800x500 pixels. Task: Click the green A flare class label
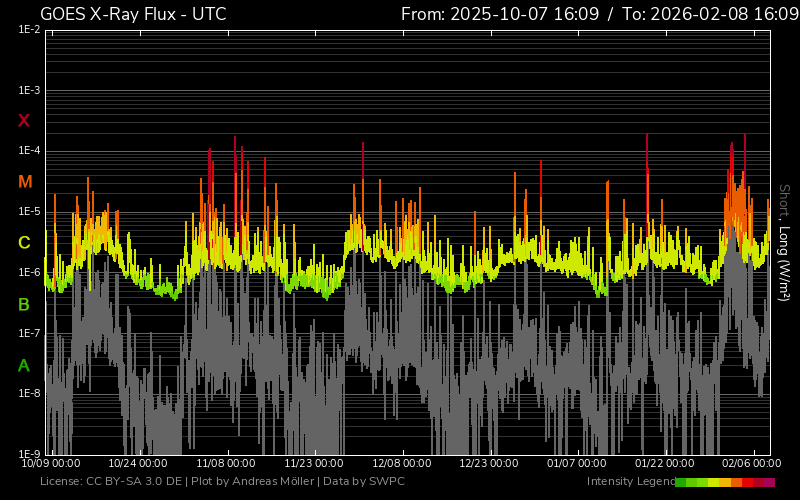coord(24,365)
